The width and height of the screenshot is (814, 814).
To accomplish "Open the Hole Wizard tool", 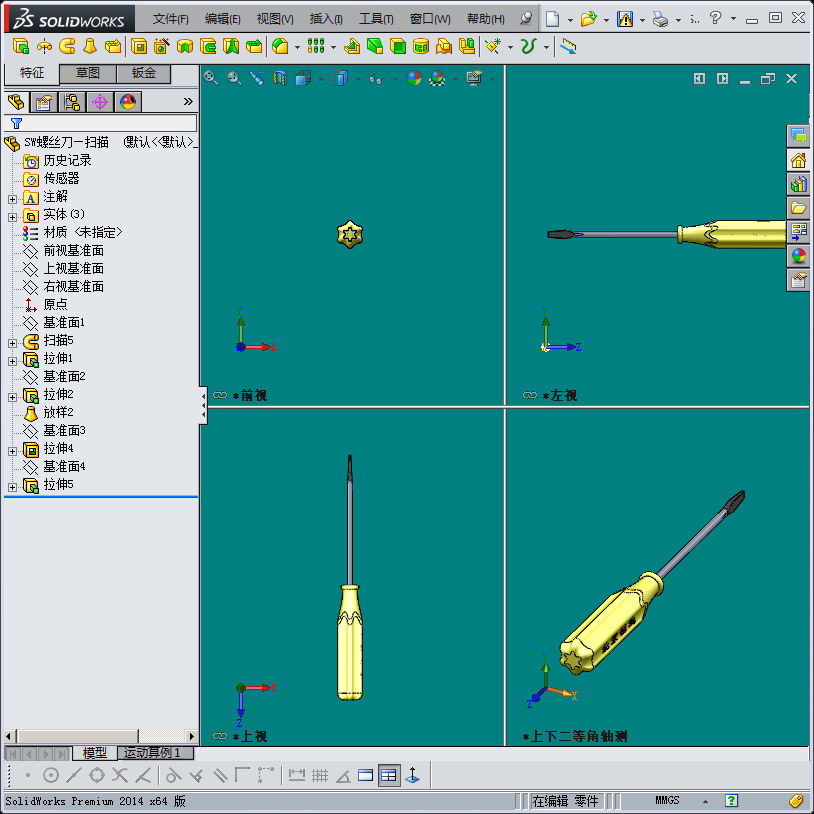I will tap(161, 47).
